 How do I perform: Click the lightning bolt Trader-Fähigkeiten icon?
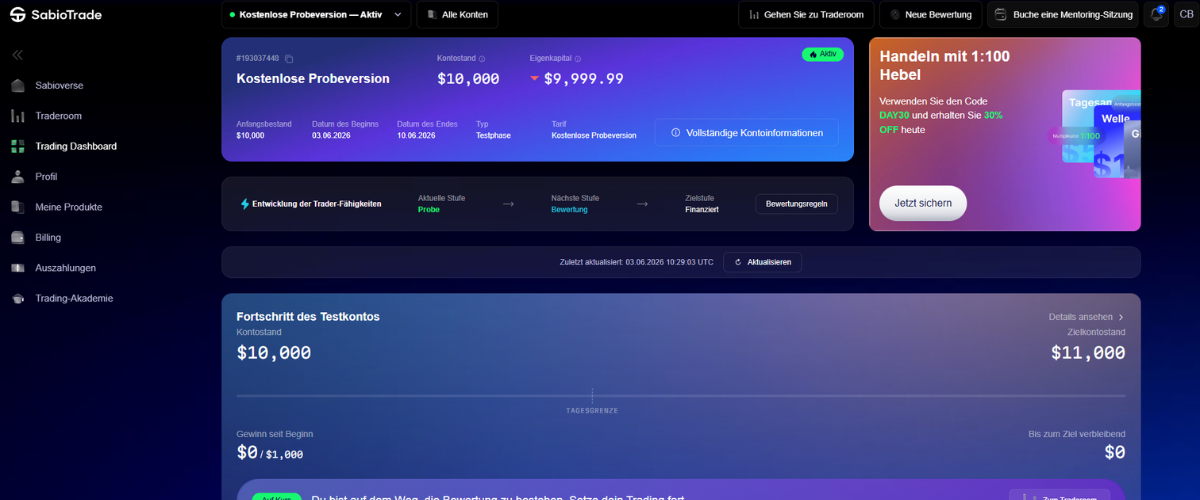(x=245, y=204)
